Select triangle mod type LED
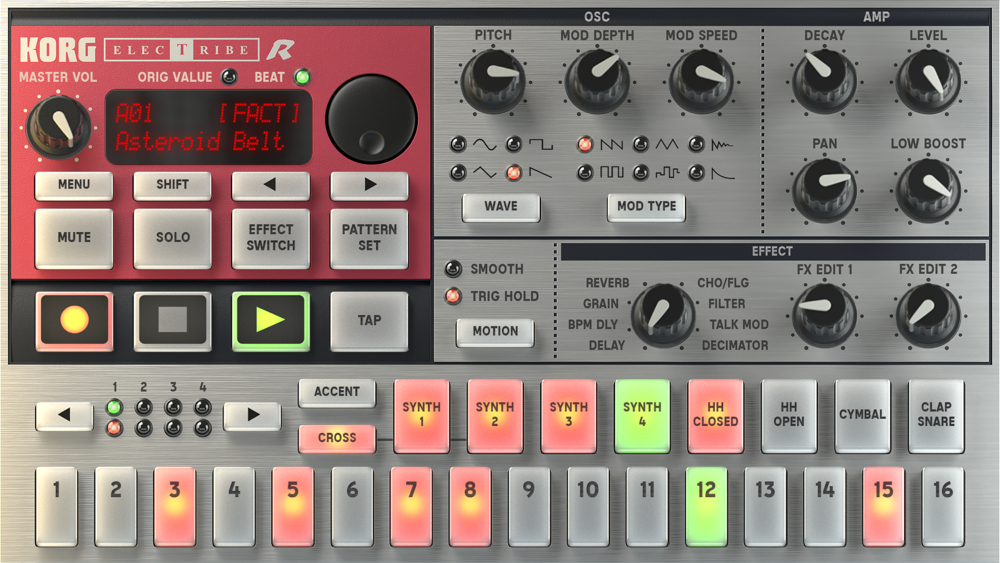 [640, 144]
